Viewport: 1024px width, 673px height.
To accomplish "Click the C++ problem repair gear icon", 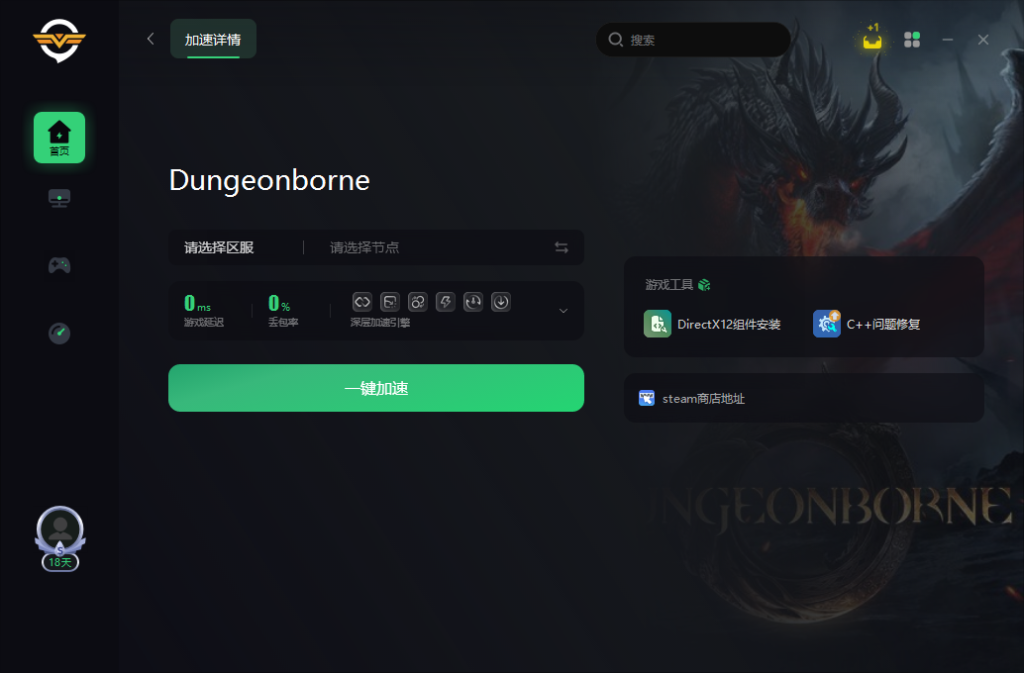I will [x=827, y=324].
